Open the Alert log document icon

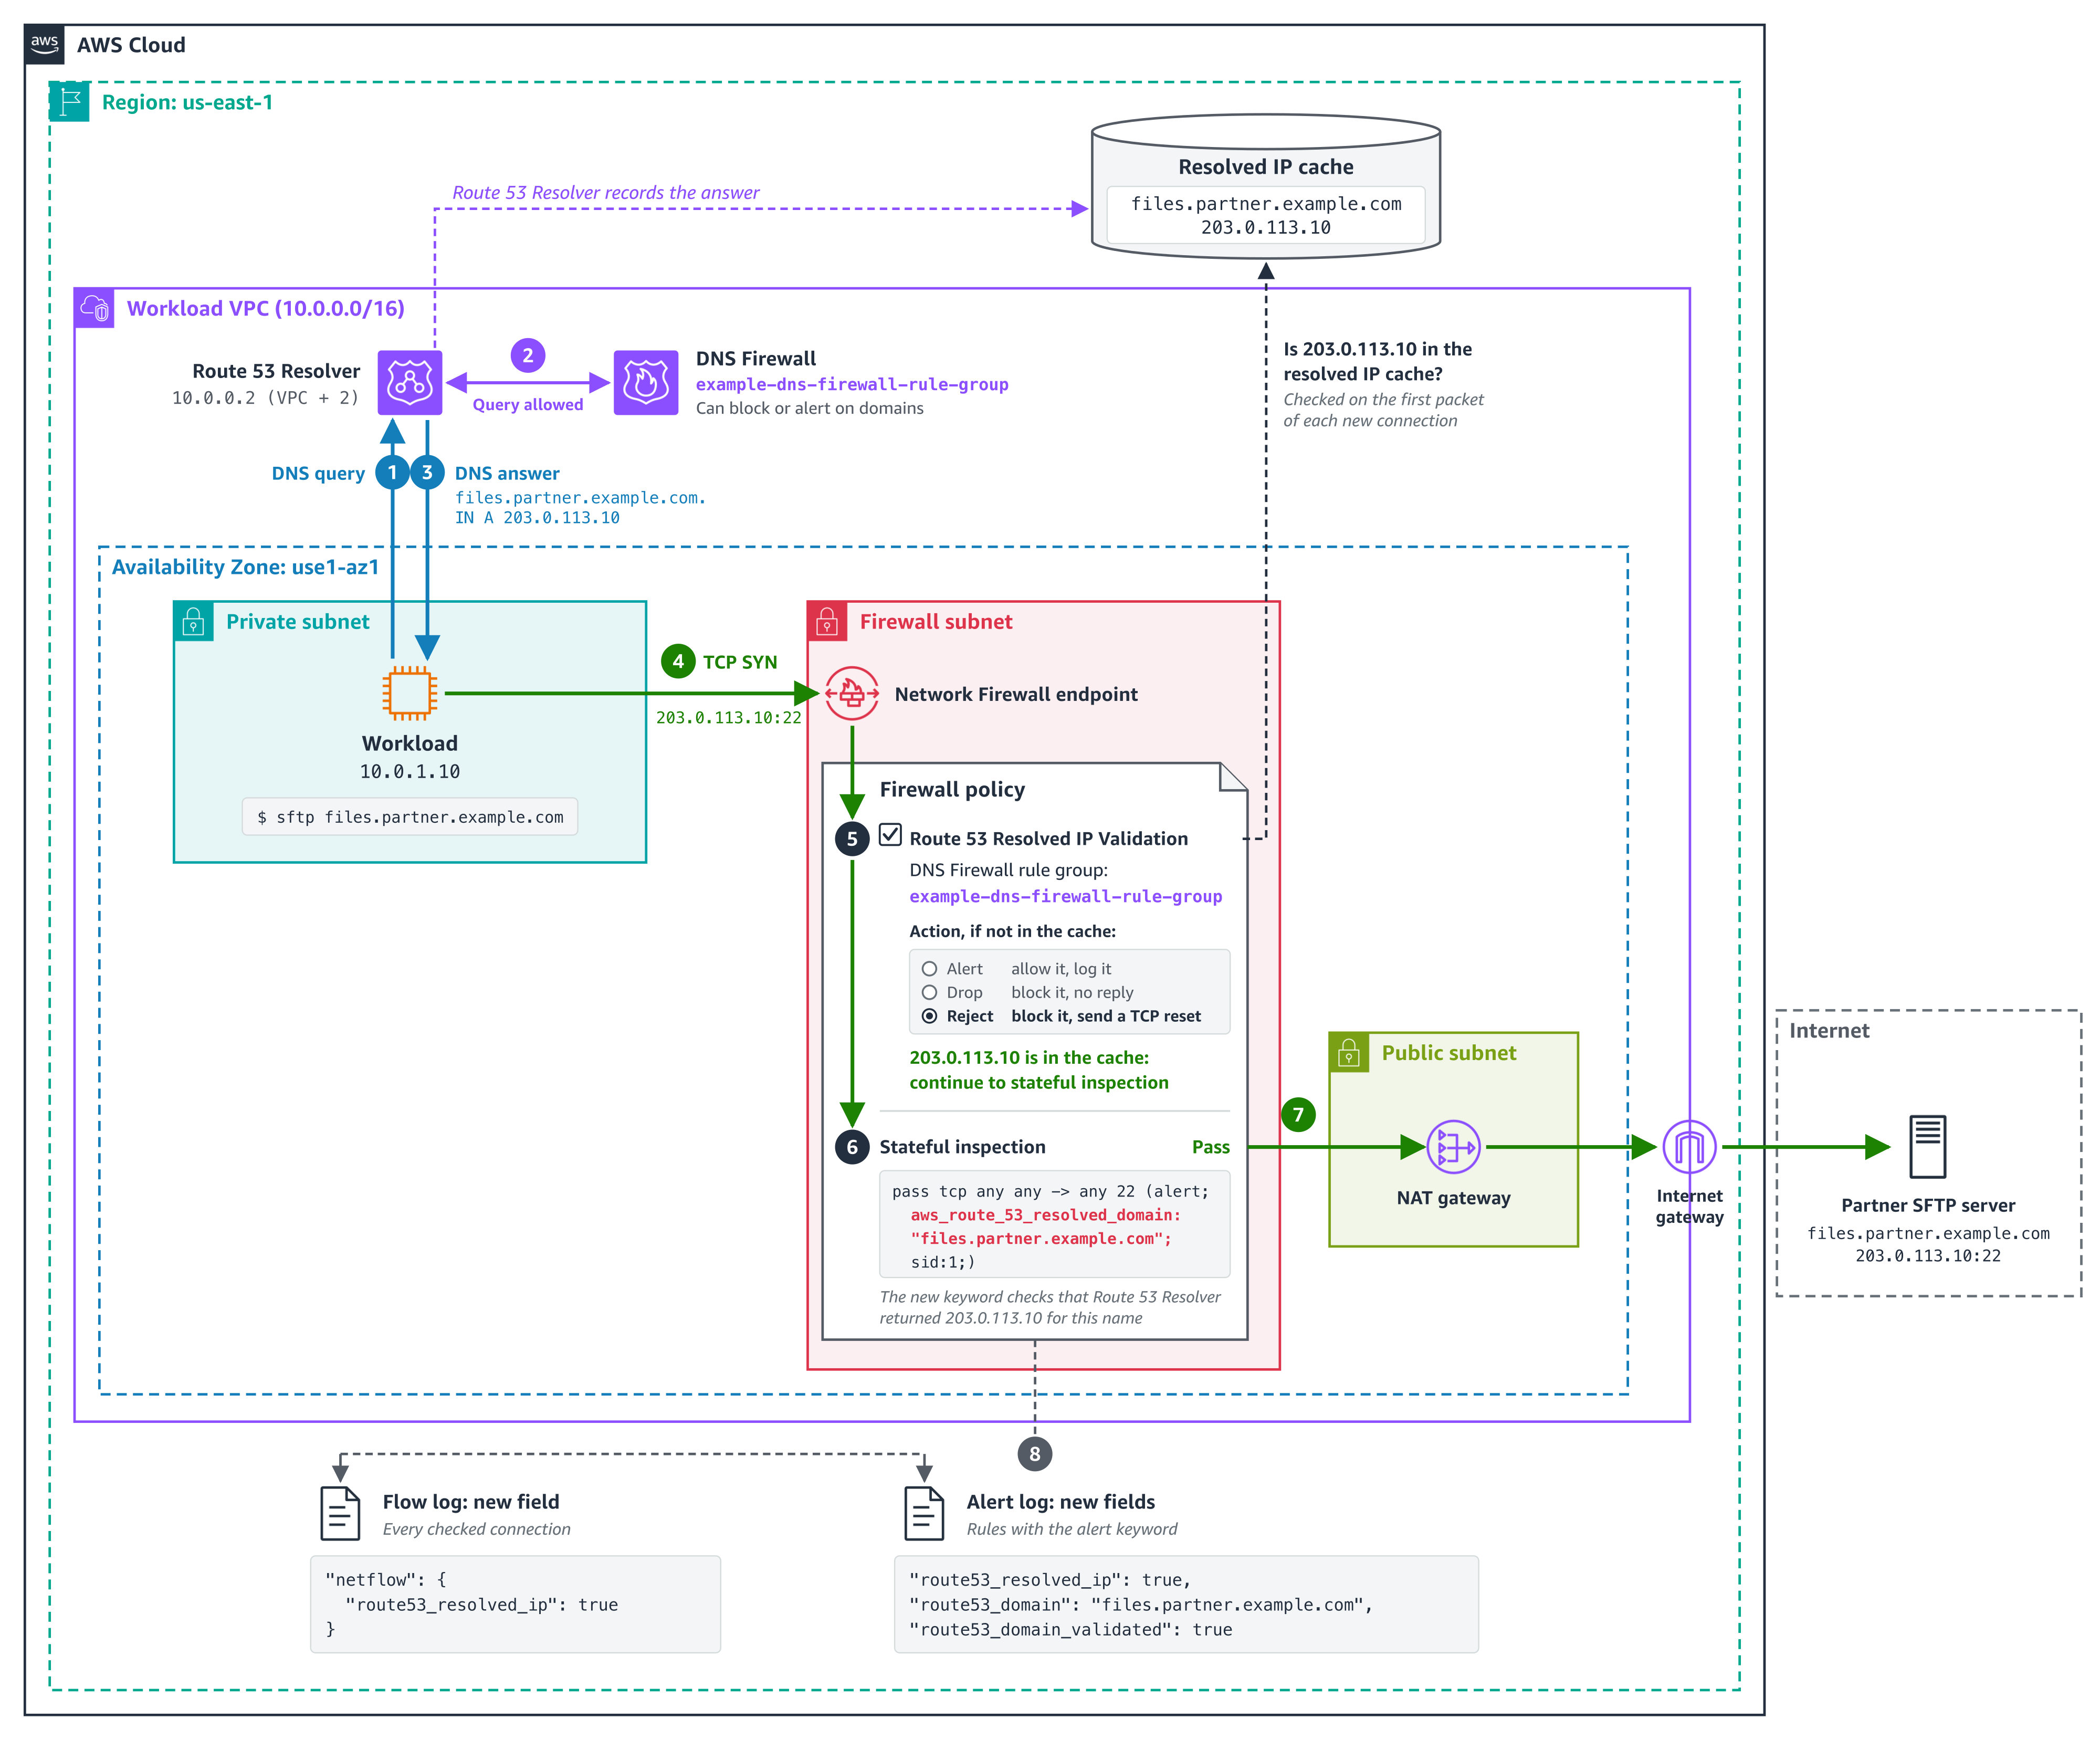coord(924,1513)
